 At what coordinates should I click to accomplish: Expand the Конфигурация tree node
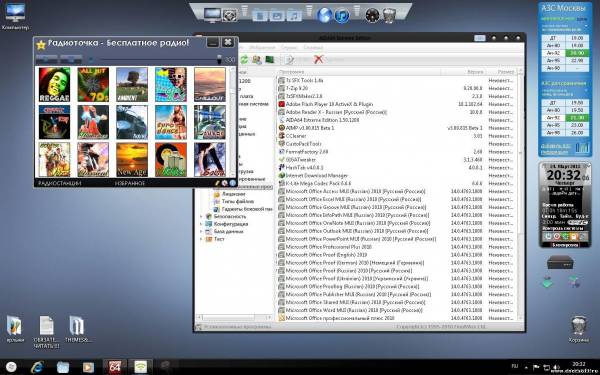tap(202, 224)
